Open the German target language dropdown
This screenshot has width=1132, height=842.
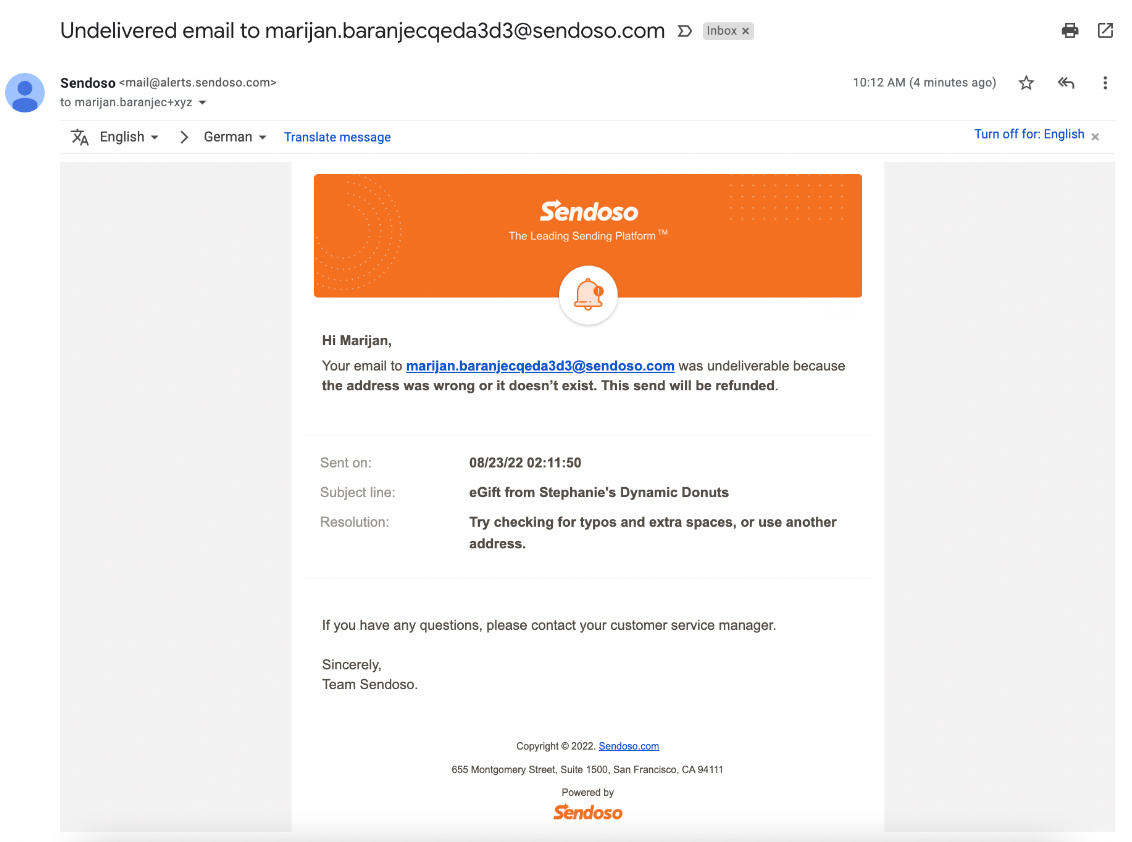point(235,136)
